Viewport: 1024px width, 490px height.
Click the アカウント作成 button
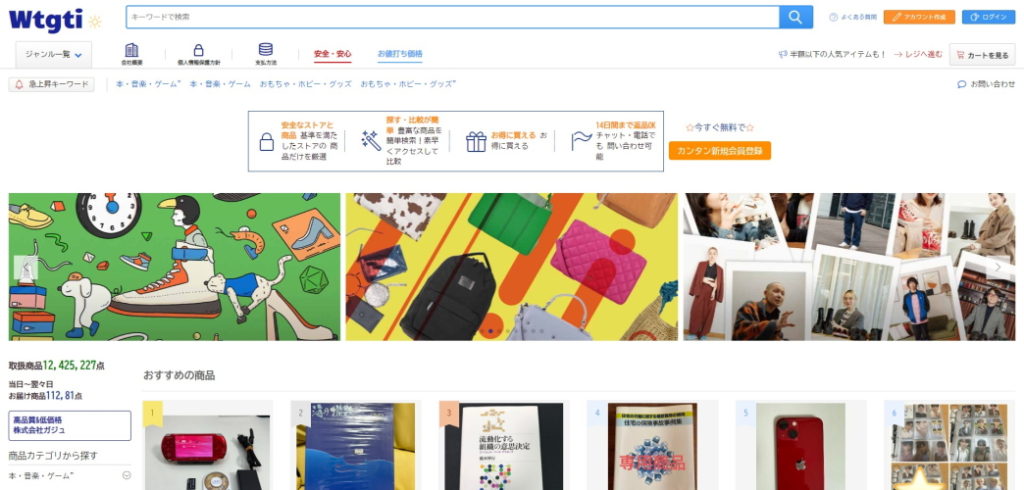click(919, 17)
